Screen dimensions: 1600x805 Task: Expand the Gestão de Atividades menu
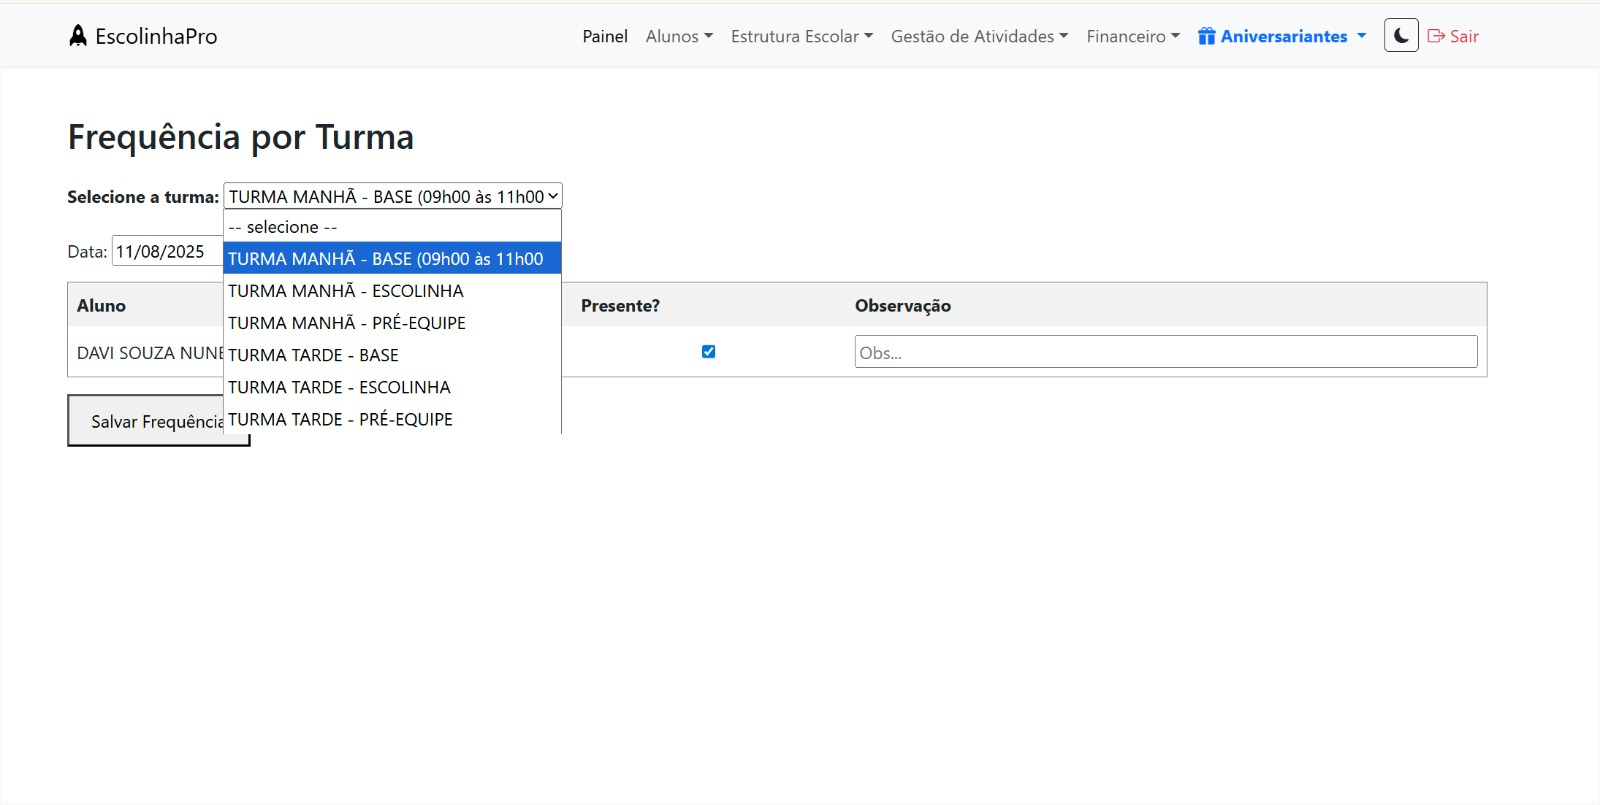[x=979, y=37]
